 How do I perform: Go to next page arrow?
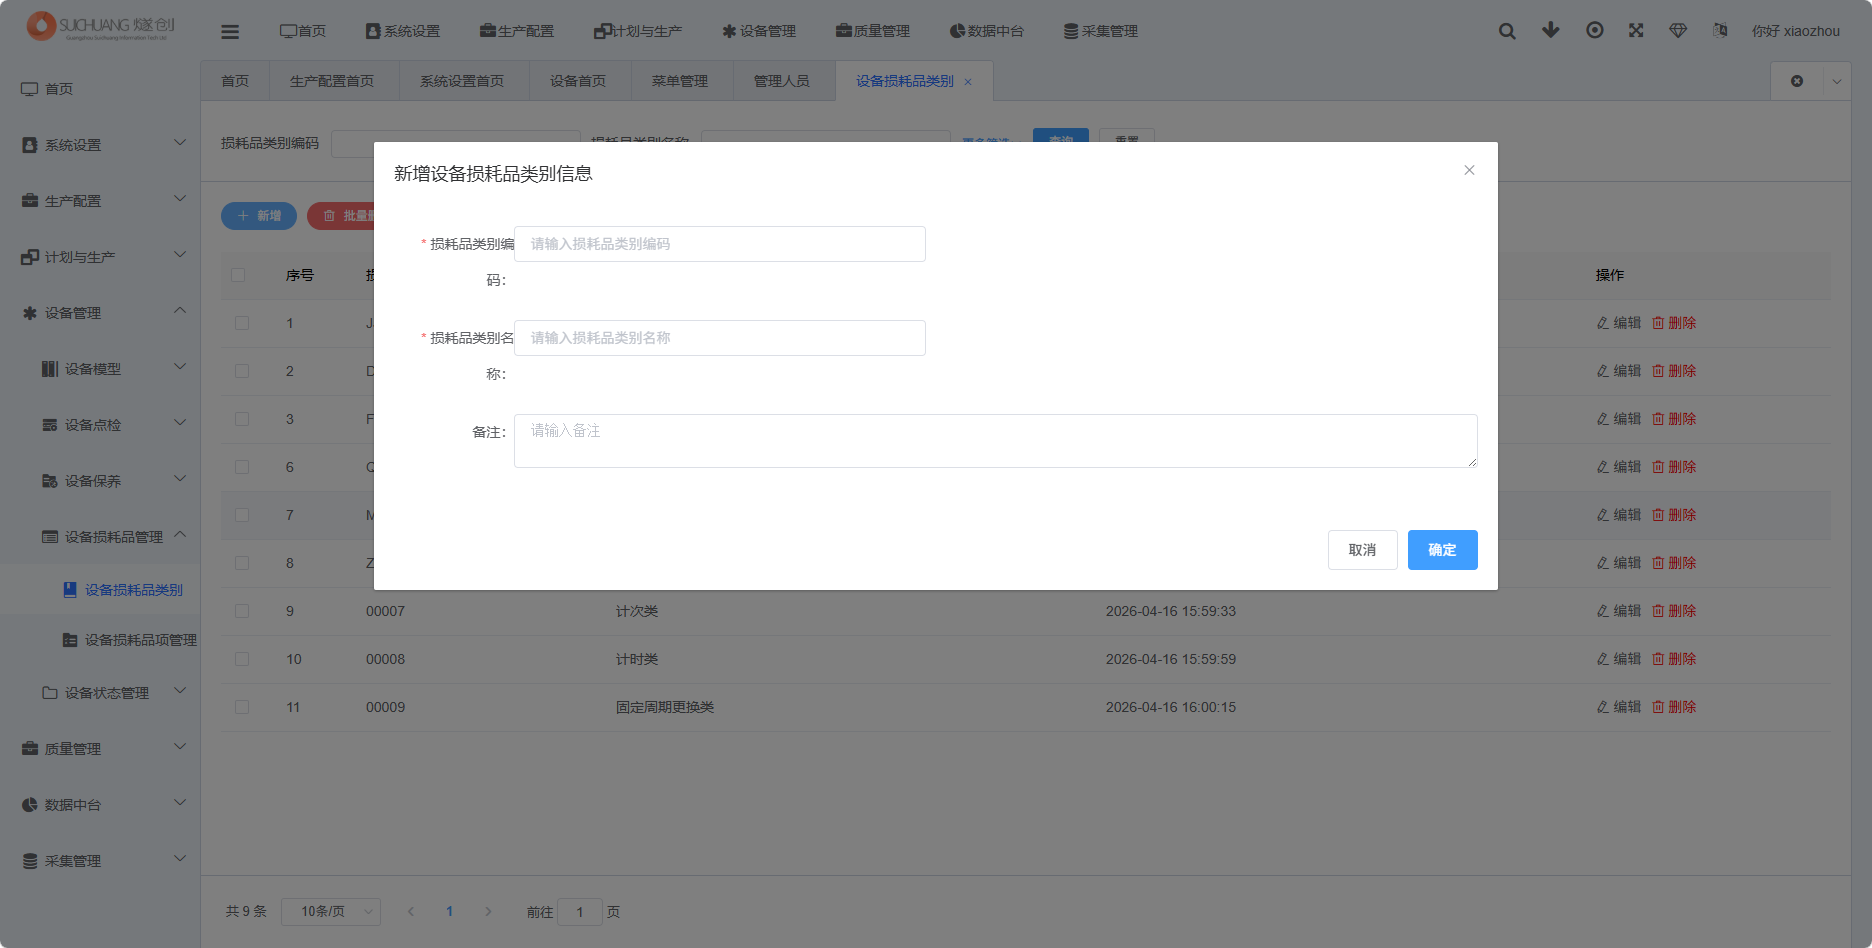click(x=488, y=911)
